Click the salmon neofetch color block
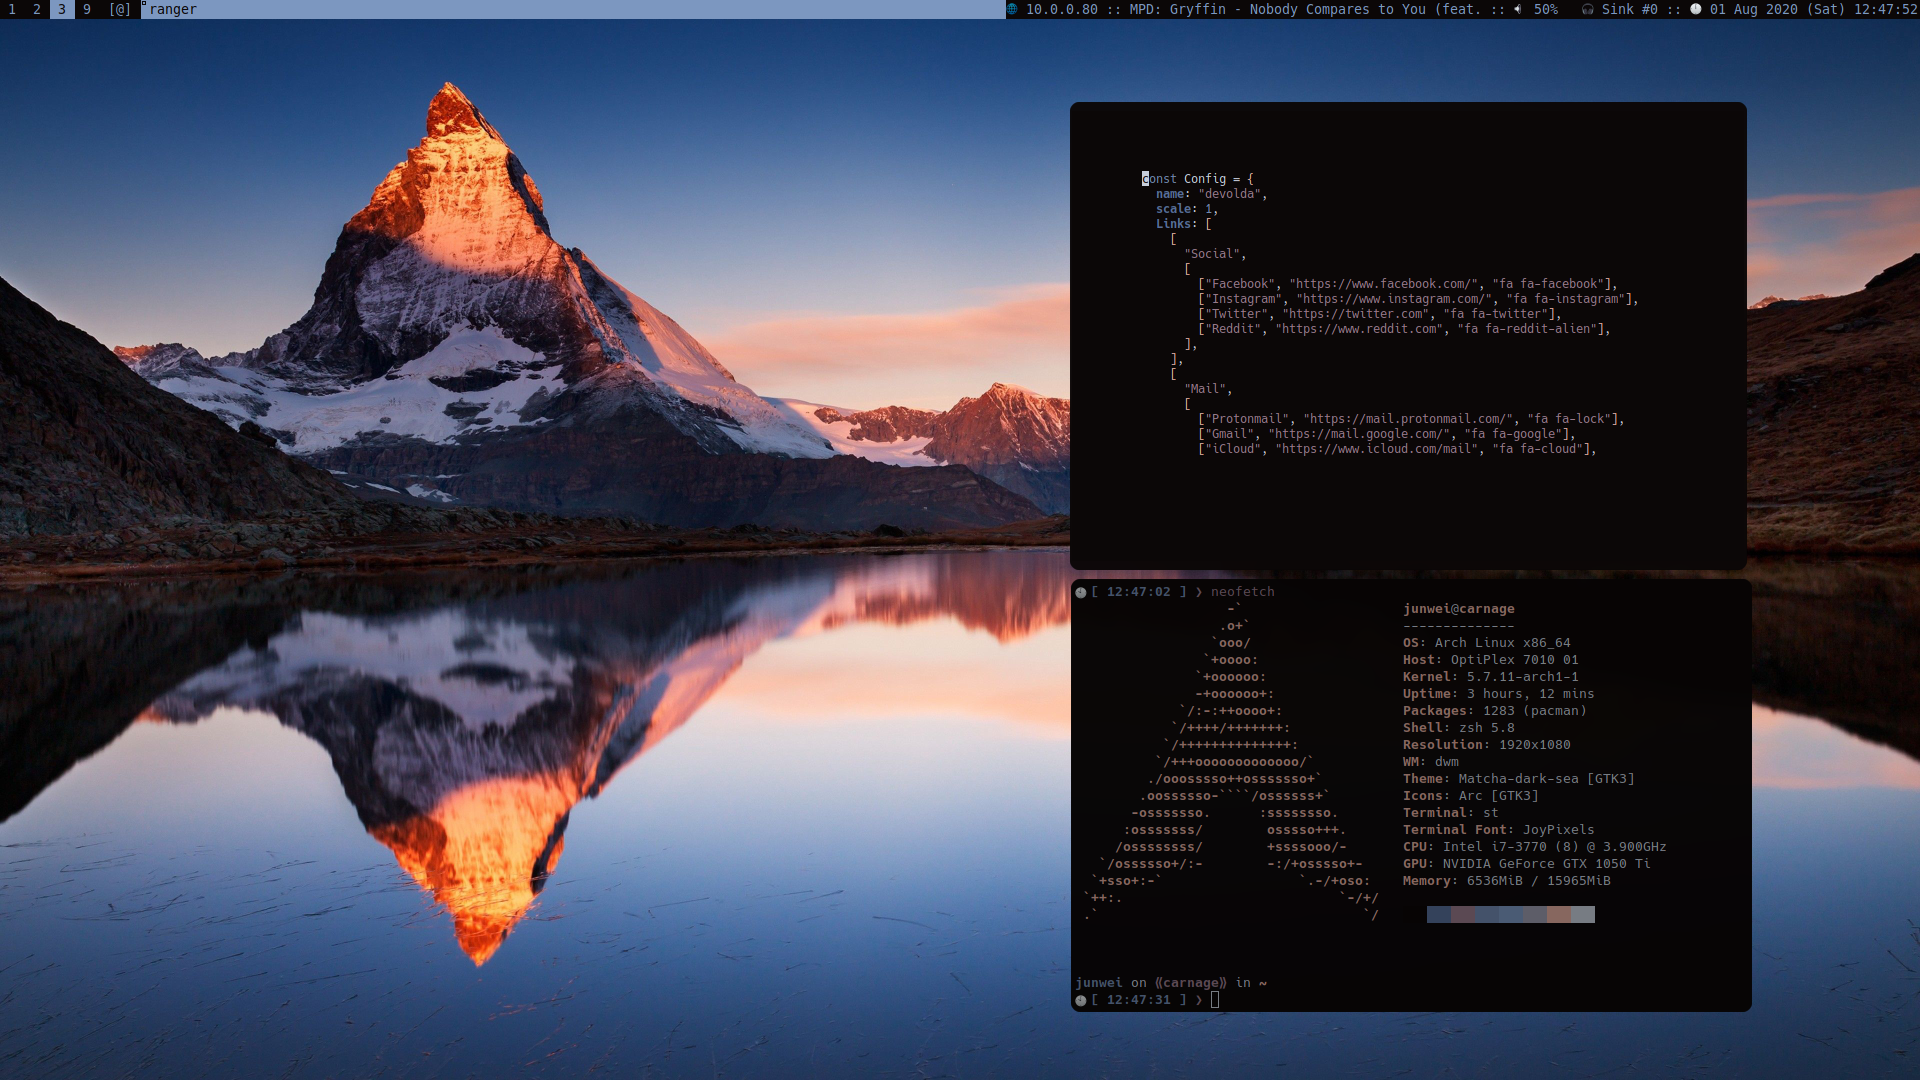 (x=1559, y=914)
